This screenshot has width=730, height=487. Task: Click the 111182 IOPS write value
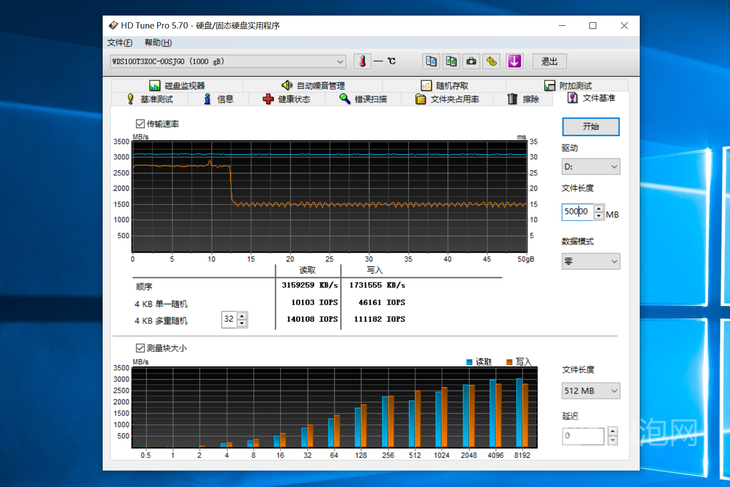pyautogui.click(x=379, y=319)
